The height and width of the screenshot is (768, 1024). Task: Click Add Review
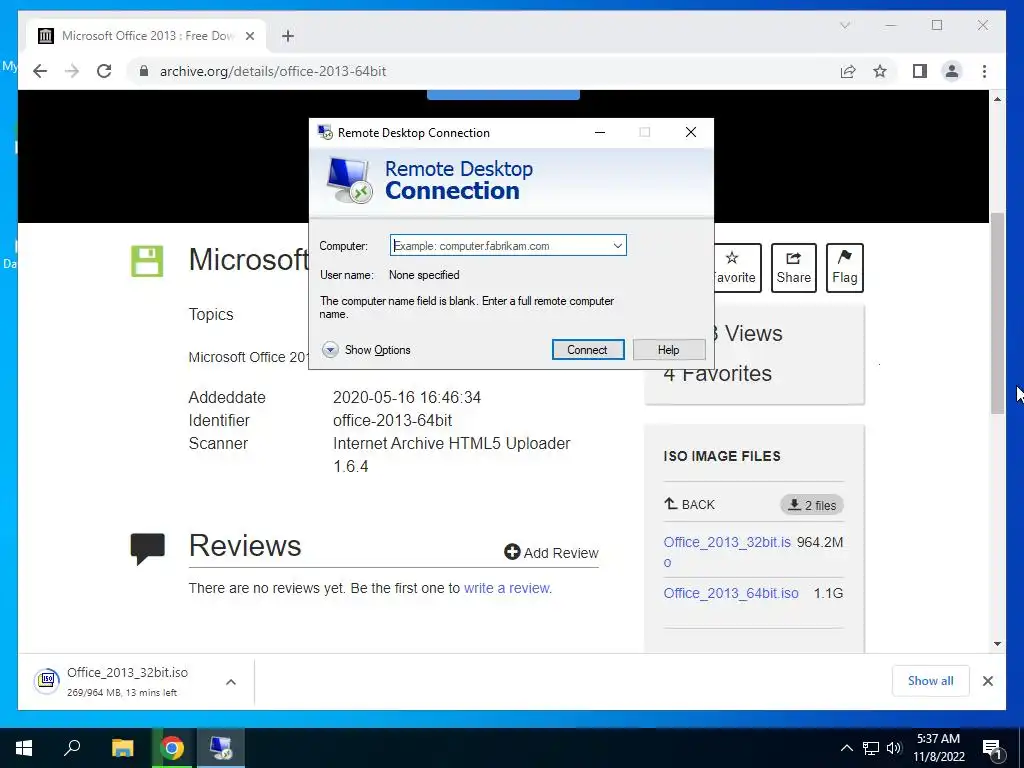[x=551, y=552]
